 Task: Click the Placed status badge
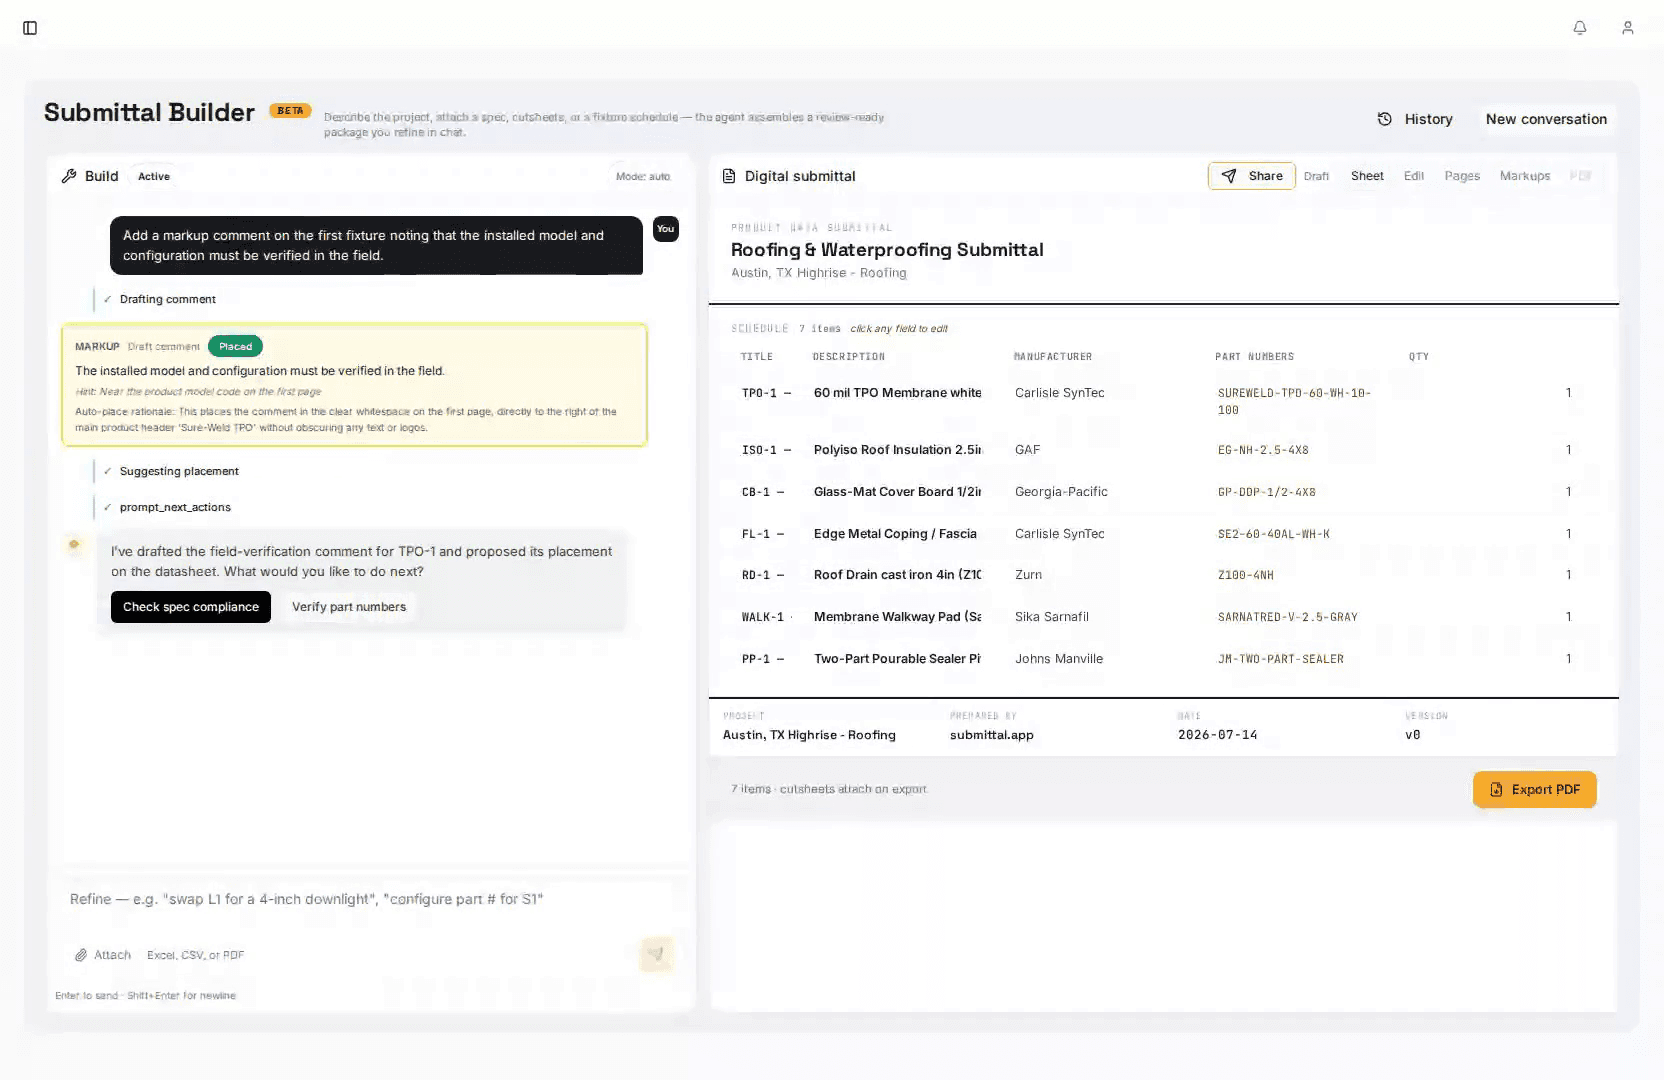point(235,346)
